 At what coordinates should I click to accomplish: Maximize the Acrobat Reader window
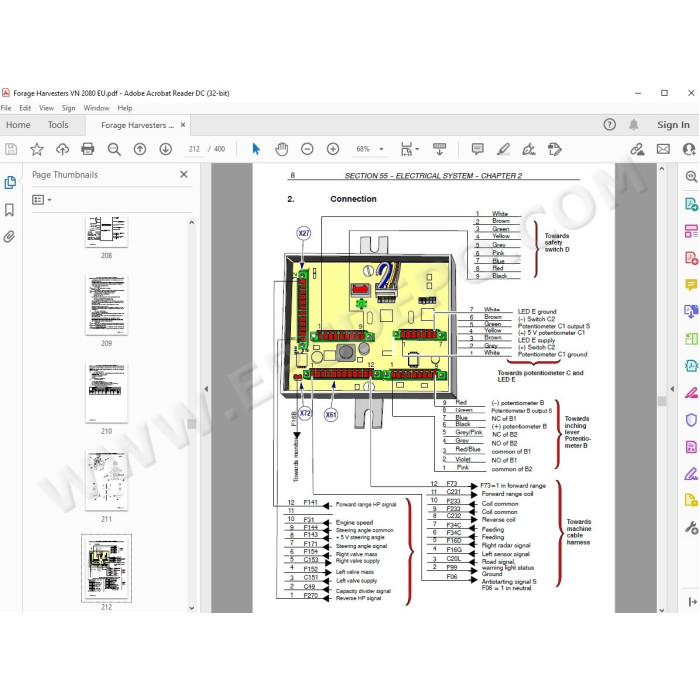click(x=664, y=93)
